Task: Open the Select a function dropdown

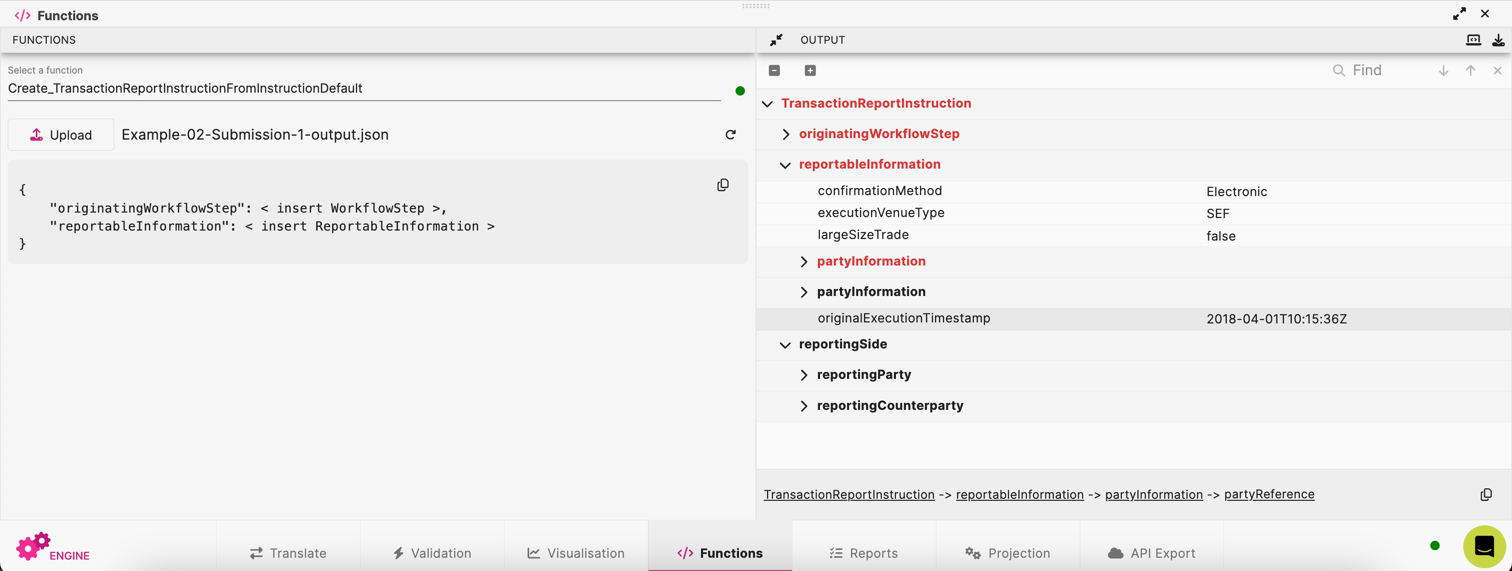Action: (x=364, y=88)
